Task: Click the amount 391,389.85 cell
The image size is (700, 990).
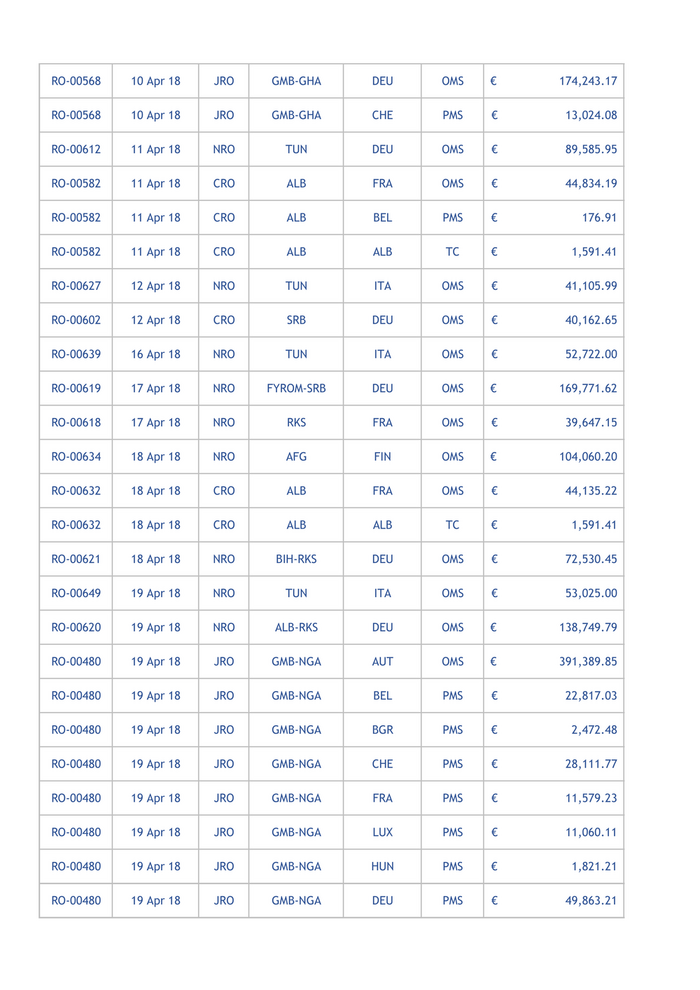Action: [588, 661]
